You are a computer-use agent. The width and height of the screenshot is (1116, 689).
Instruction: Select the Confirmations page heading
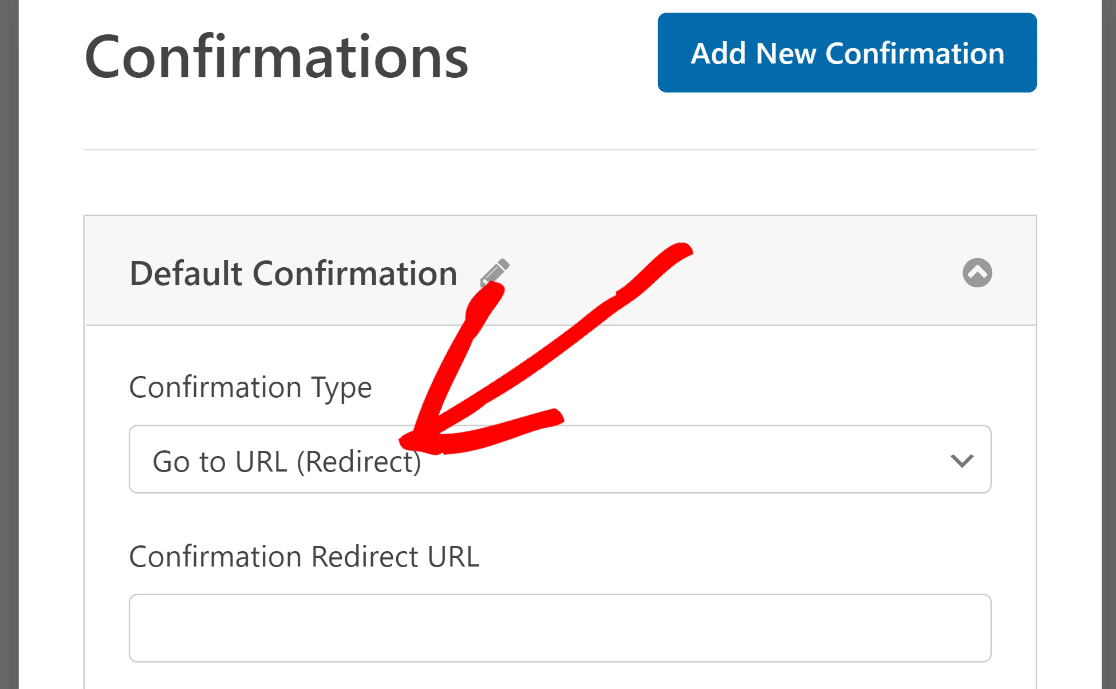click(276, 57)
